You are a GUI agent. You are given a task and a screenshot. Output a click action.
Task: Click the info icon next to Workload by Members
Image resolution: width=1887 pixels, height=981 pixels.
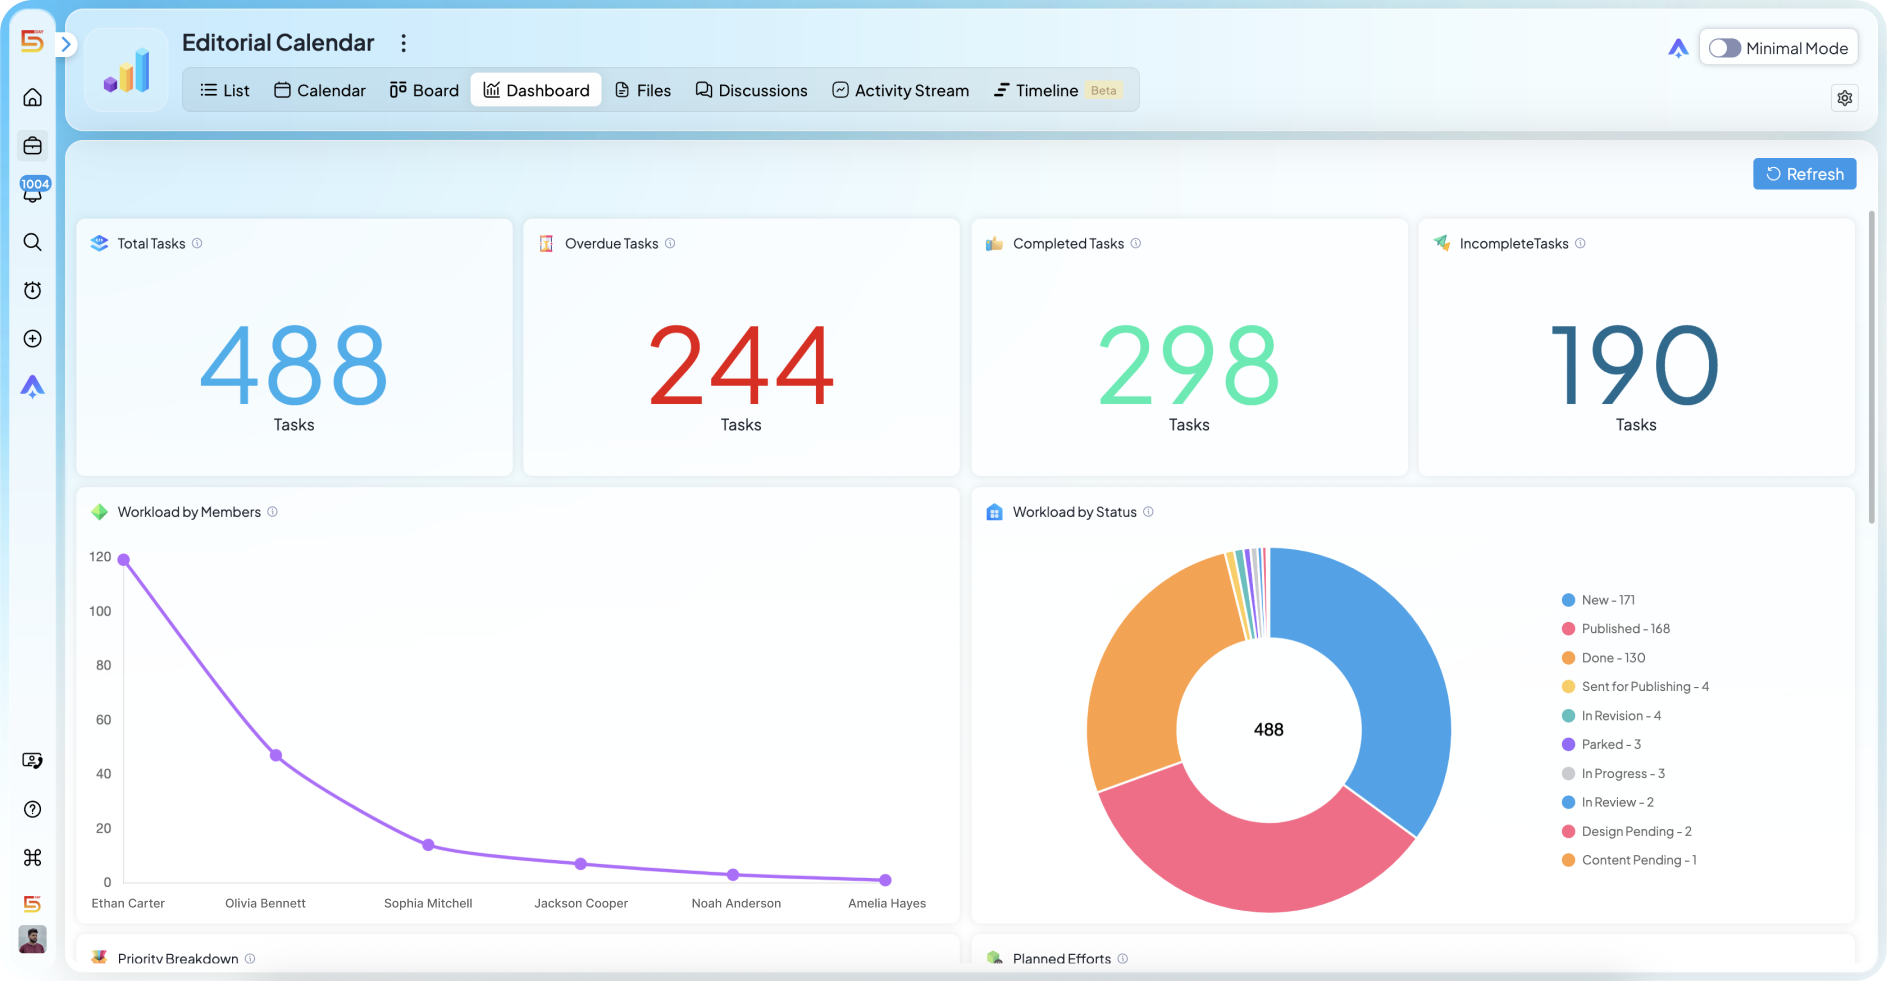pyautogui.click(x=272, y=512)
